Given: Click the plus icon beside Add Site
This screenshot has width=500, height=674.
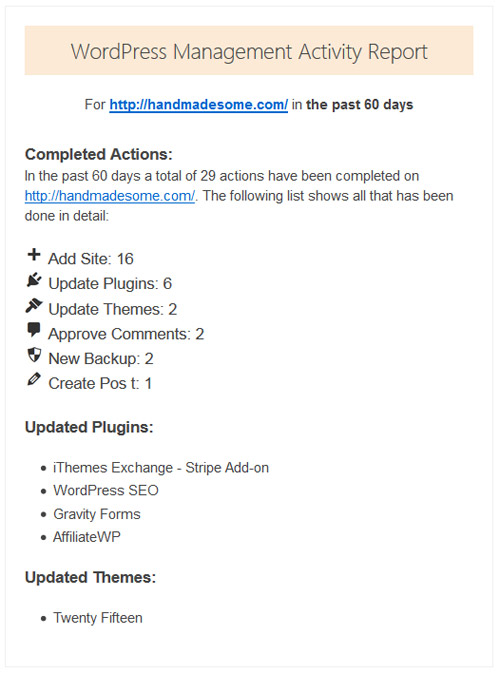Looking at the screenshot, I should pyautogui.click(x=34, y=254).
